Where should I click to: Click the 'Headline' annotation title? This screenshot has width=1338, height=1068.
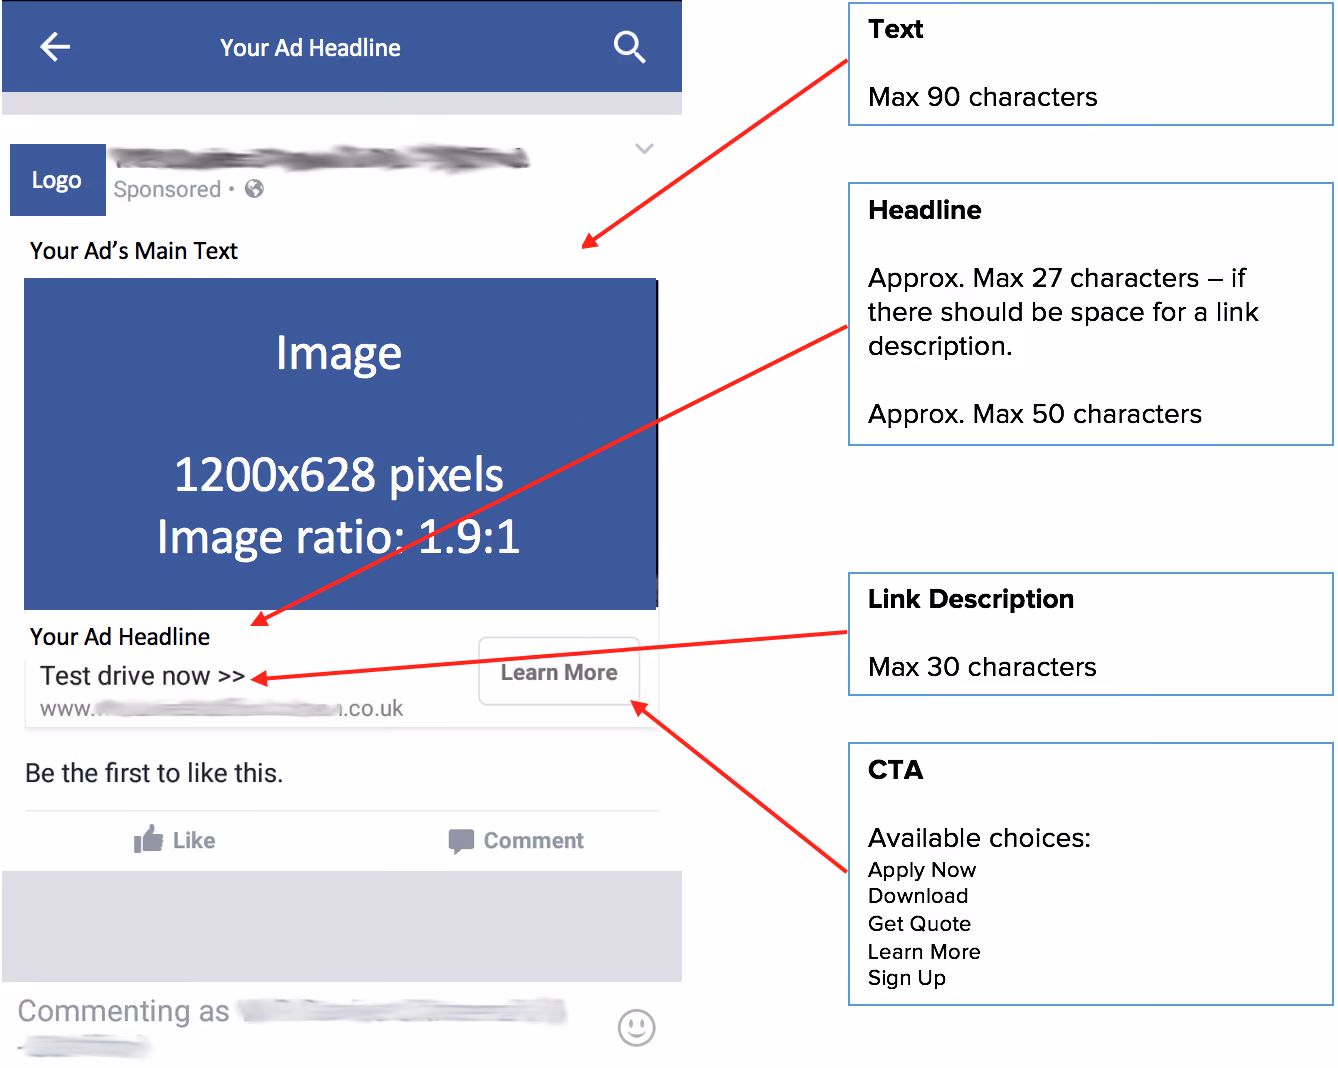tap(925, 210)
